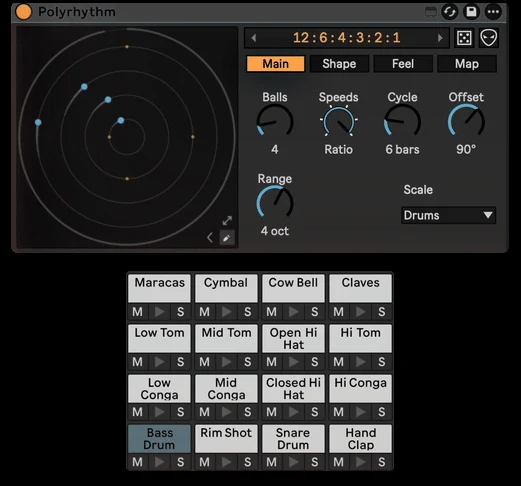Preview play the Maracas pad

pyautogui.click(x=159, y=312)
